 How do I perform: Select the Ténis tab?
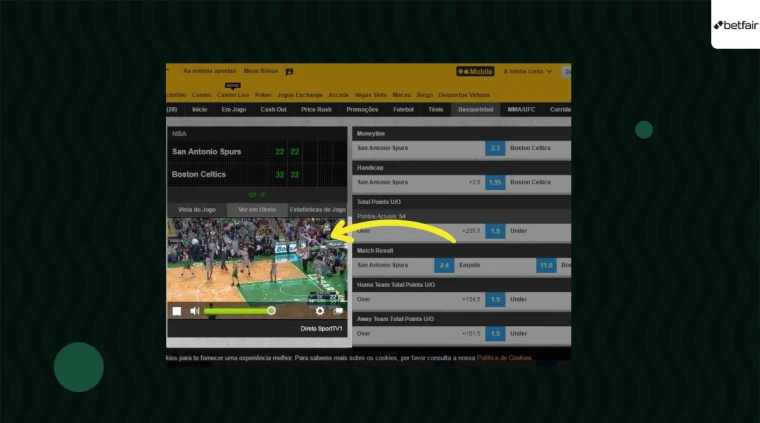coord(435,110)
